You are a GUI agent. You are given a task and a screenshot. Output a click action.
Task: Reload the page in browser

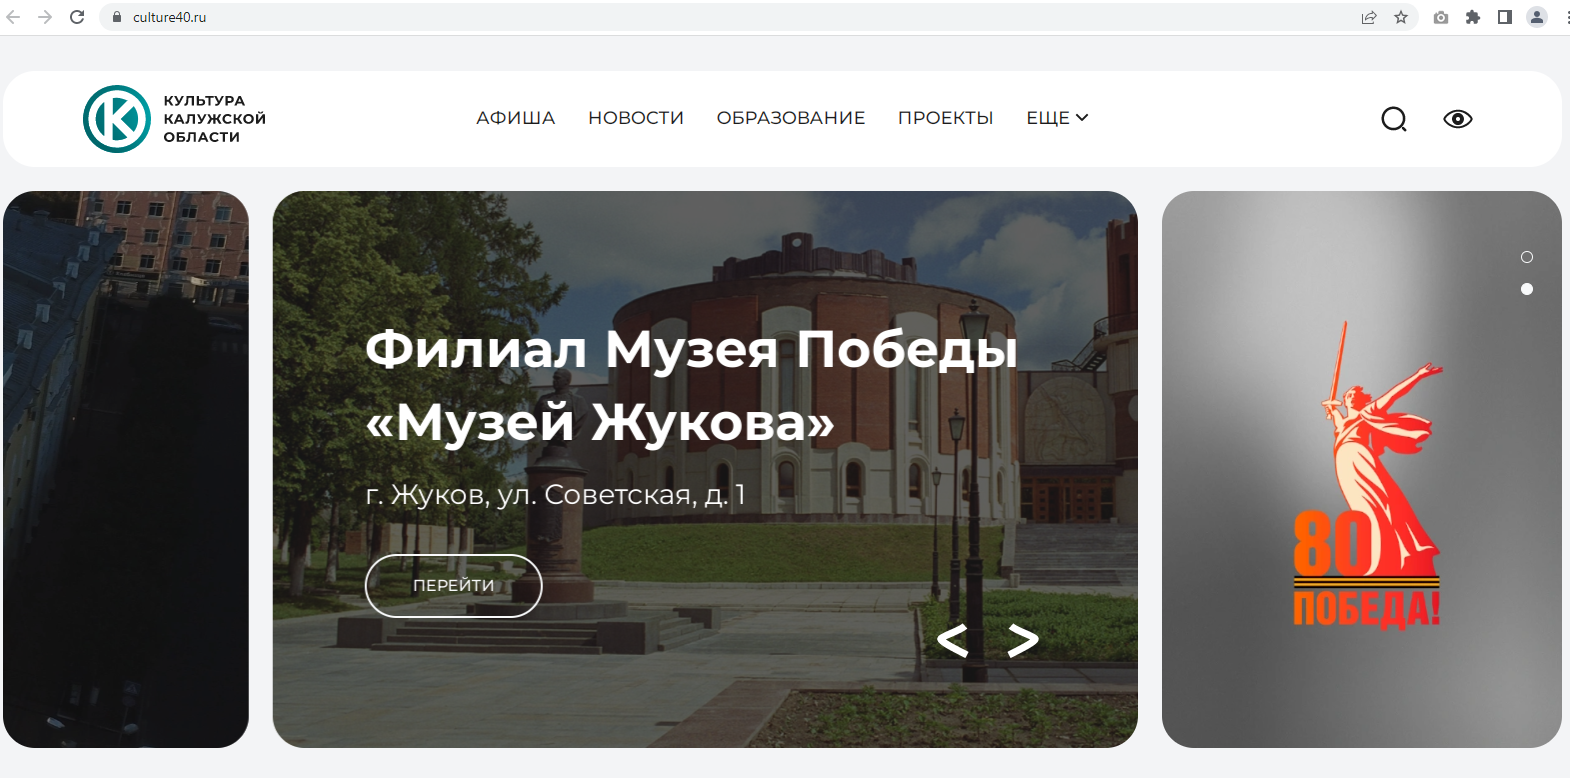click(x=77, y=17)
